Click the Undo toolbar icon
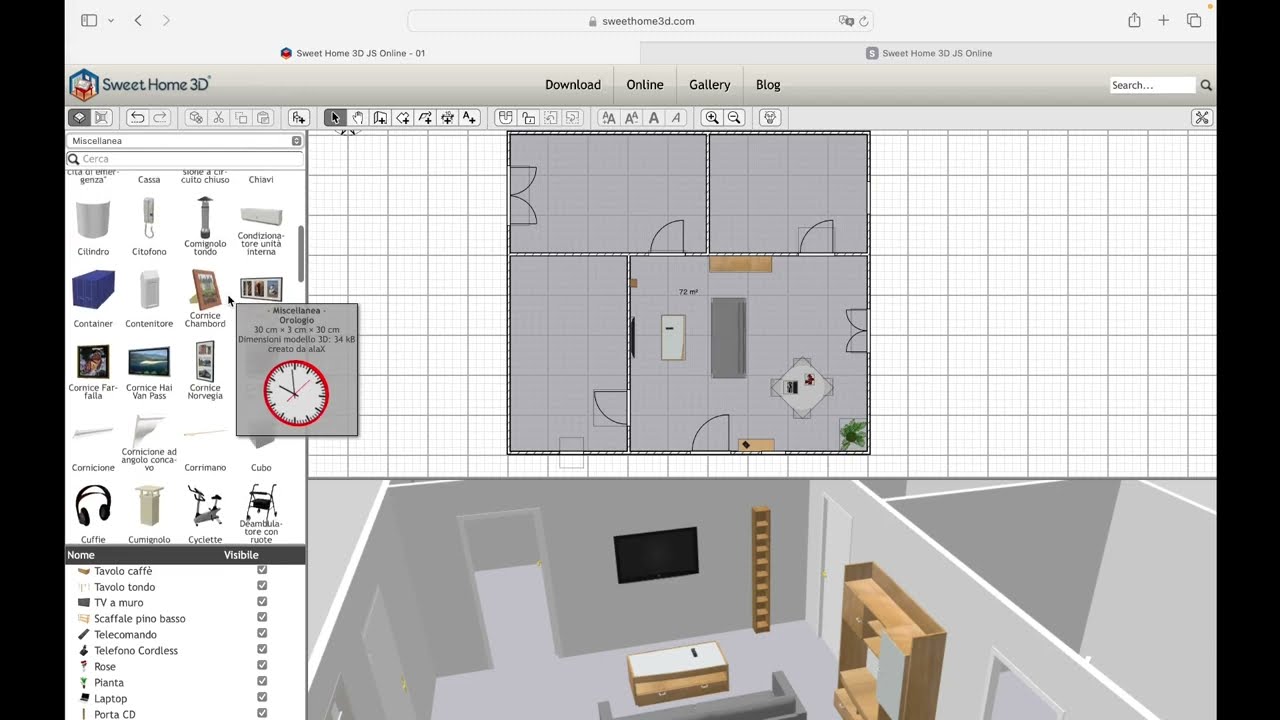 point(137,118)
